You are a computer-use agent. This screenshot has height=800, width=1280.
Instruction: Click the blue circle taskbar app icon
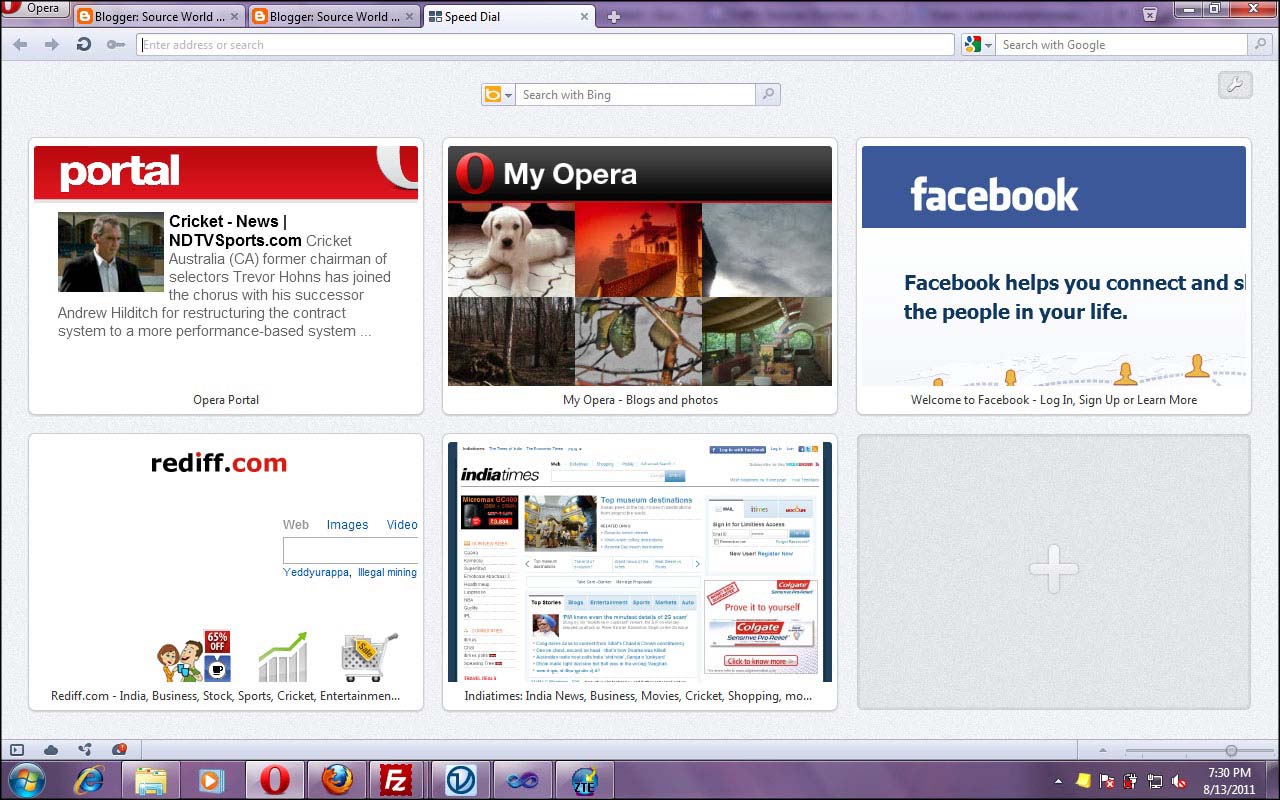click(x=460, y=780)
